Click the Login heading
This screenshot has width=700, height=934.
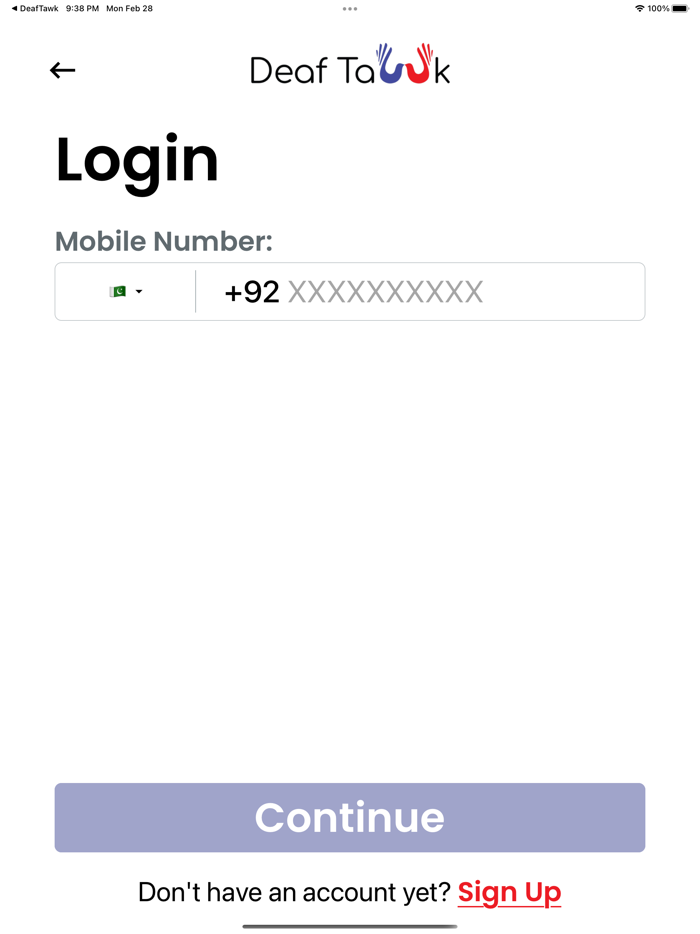(137, 162)
